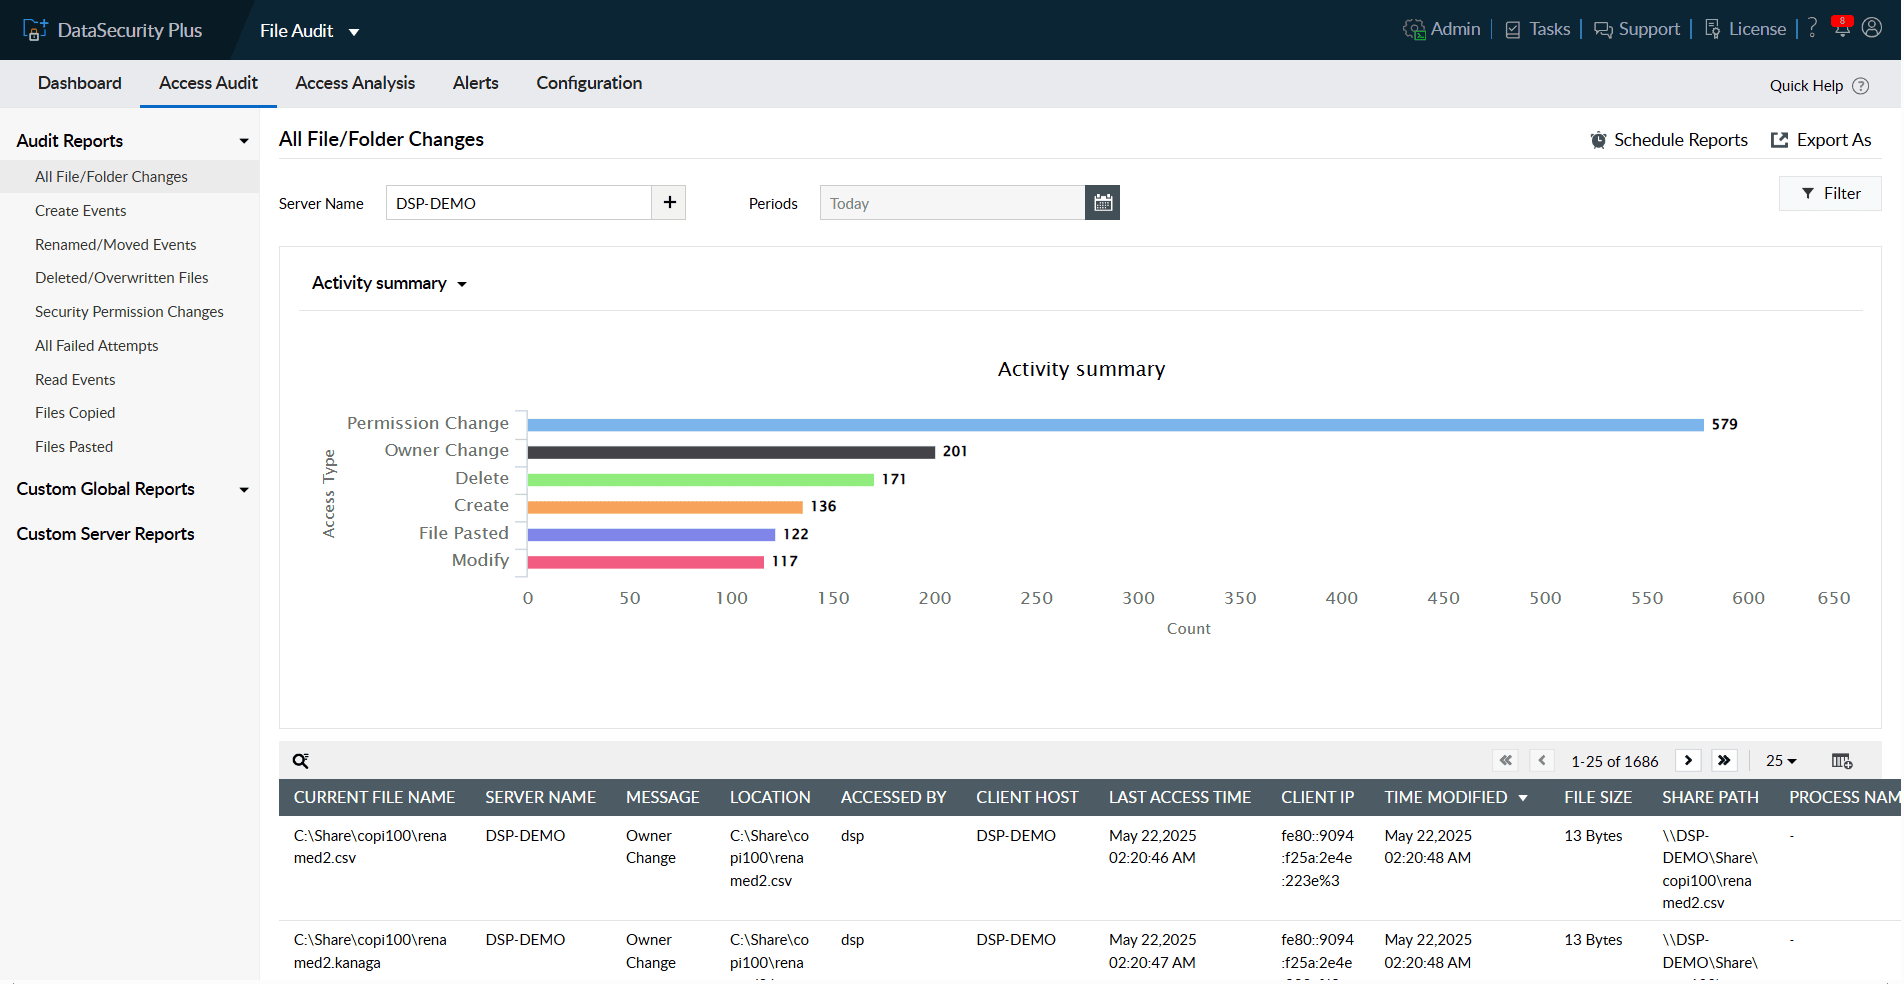Open the notifications bell icon
1904x984 pixels.
pos(1841,28)
